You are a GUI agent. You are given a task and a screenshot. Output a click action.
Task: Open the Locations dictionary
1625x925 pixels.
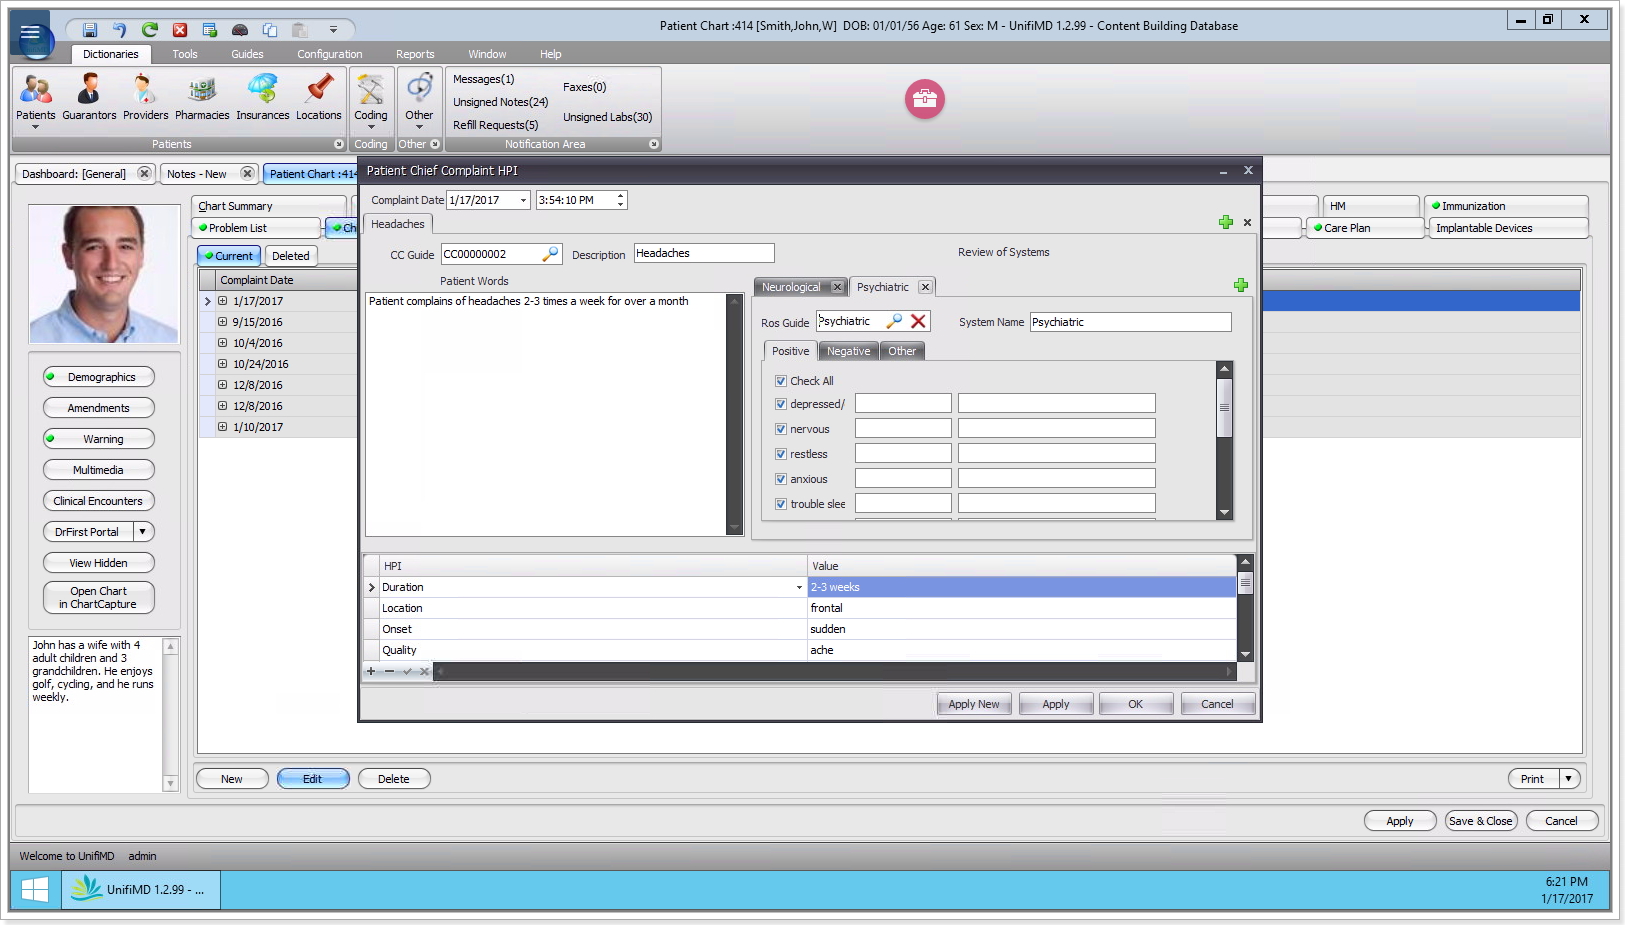318,98
